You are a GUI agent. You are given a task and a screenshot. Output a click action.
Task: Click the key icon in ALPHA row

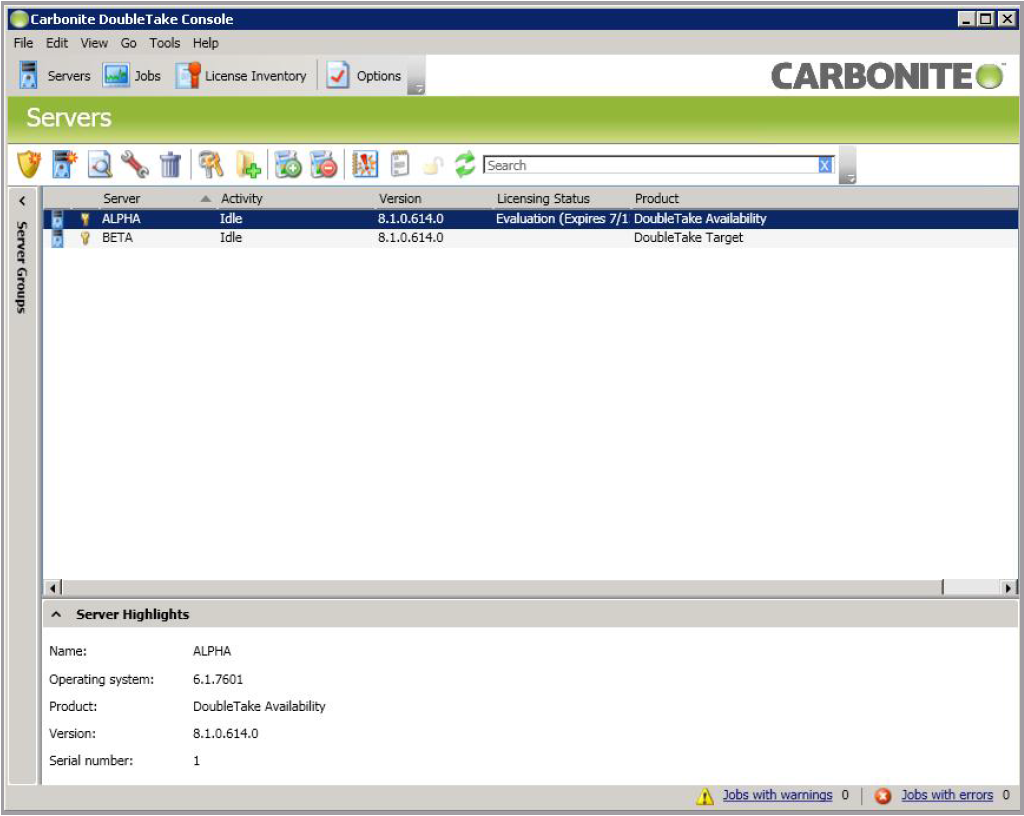click(x=85, y=219)
